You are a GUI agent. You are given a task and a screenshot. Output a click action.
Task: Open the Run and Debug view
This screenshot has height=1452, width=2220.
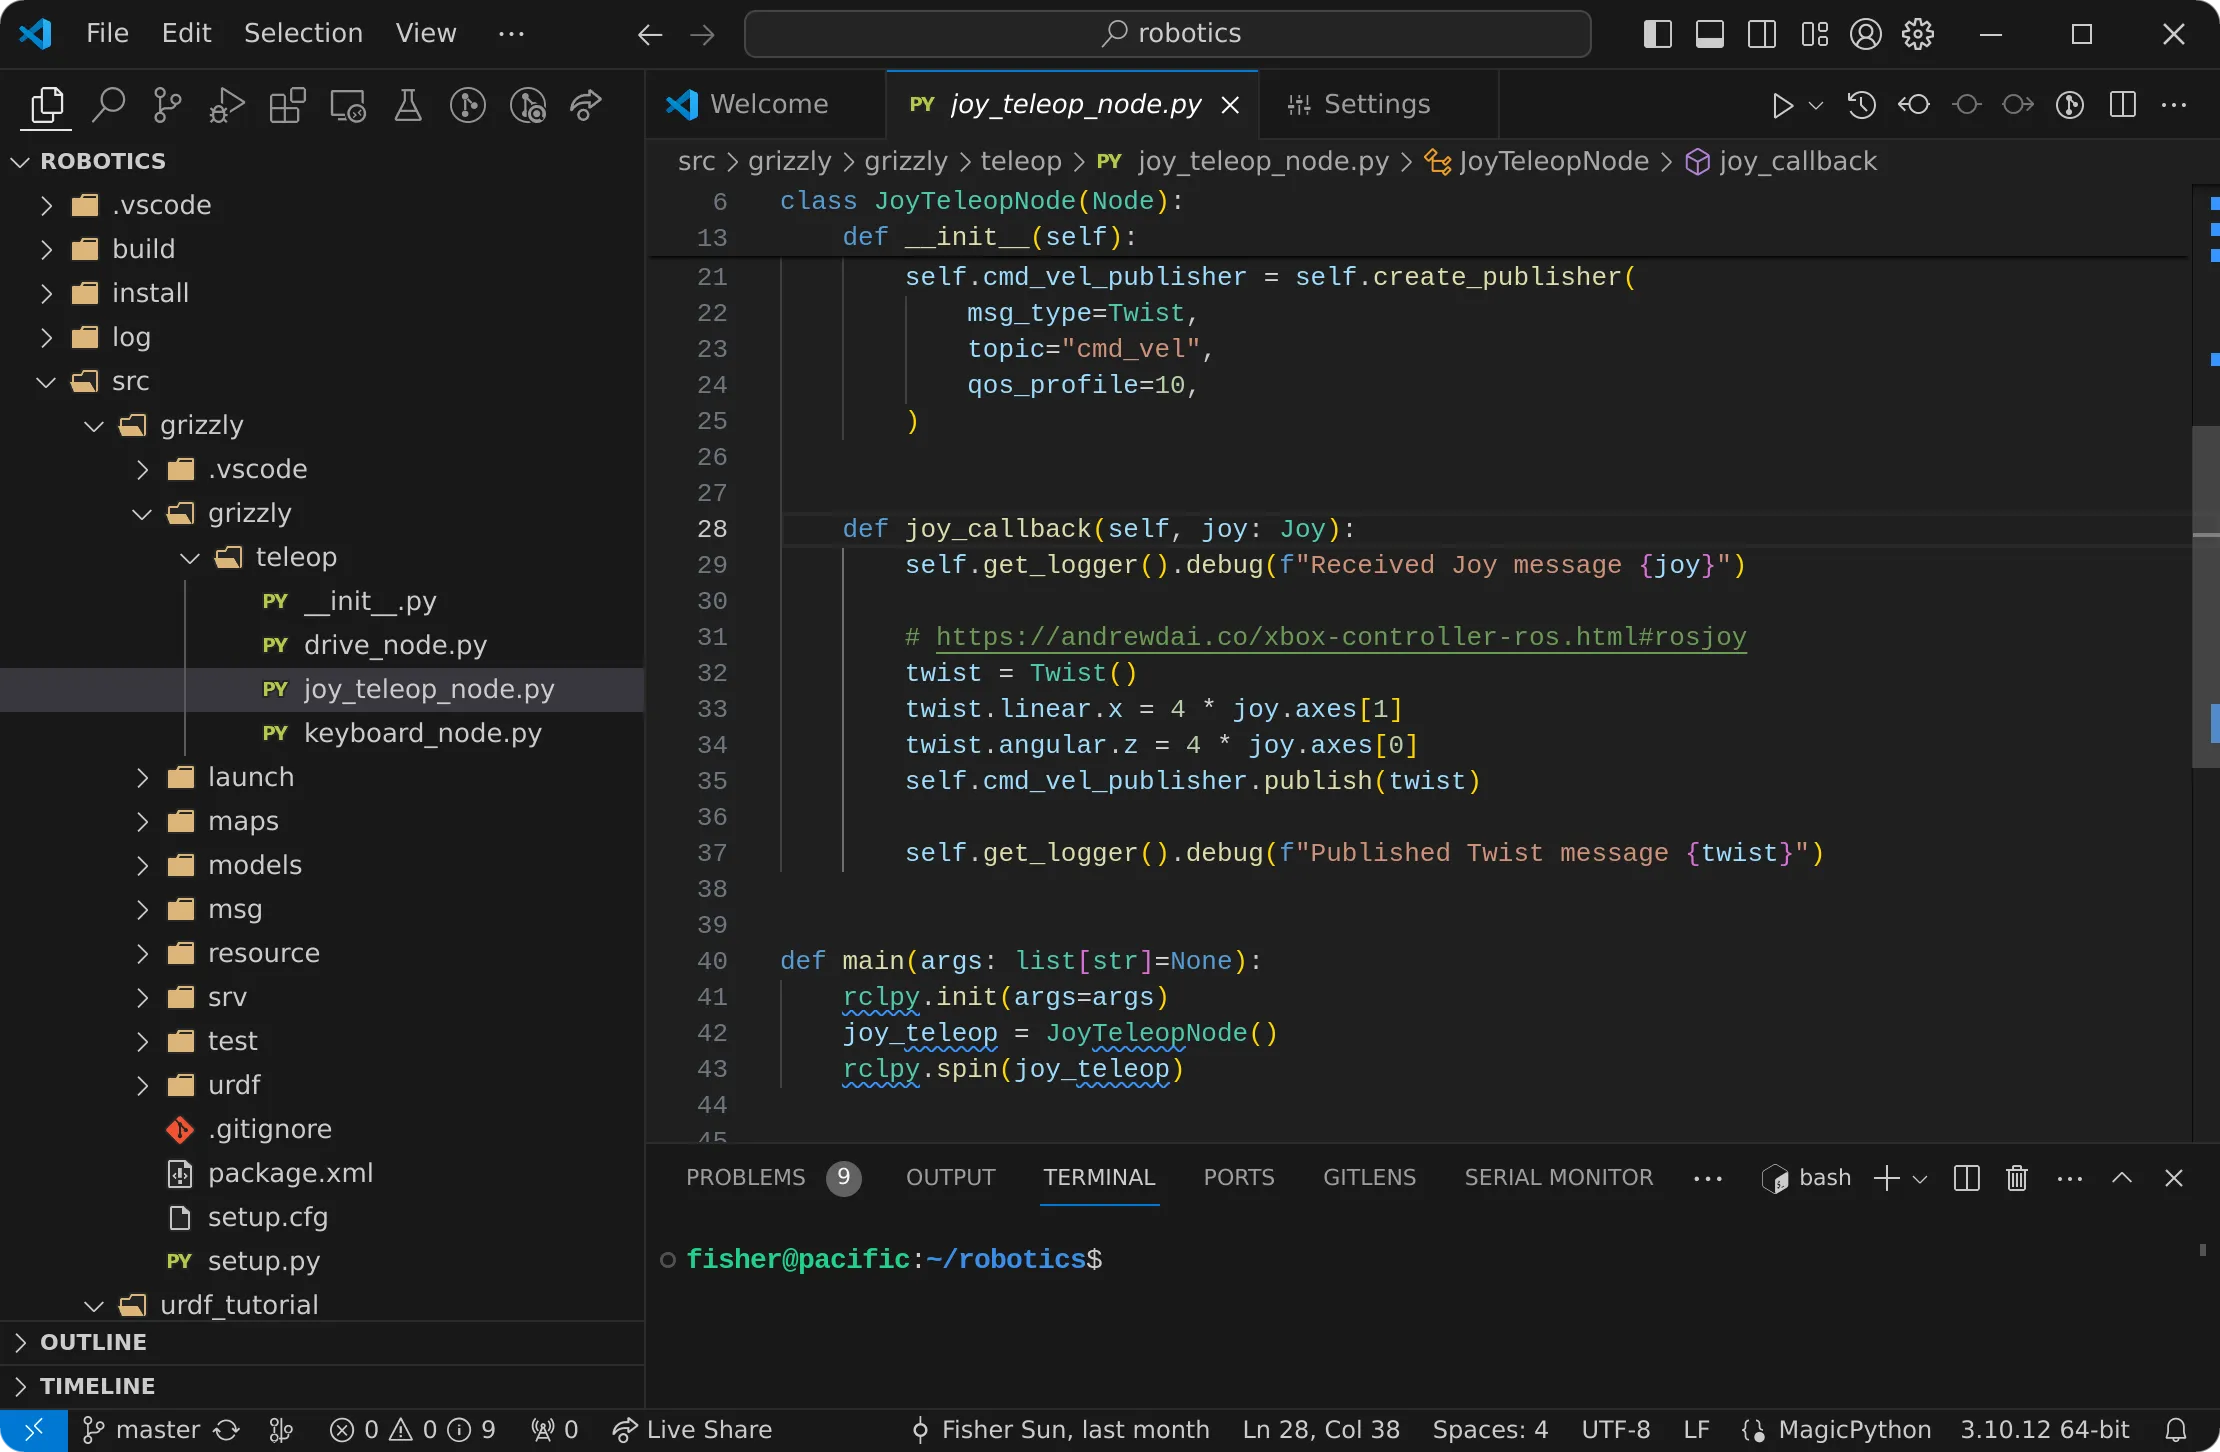pyautogui.click(x=226, y=105)
